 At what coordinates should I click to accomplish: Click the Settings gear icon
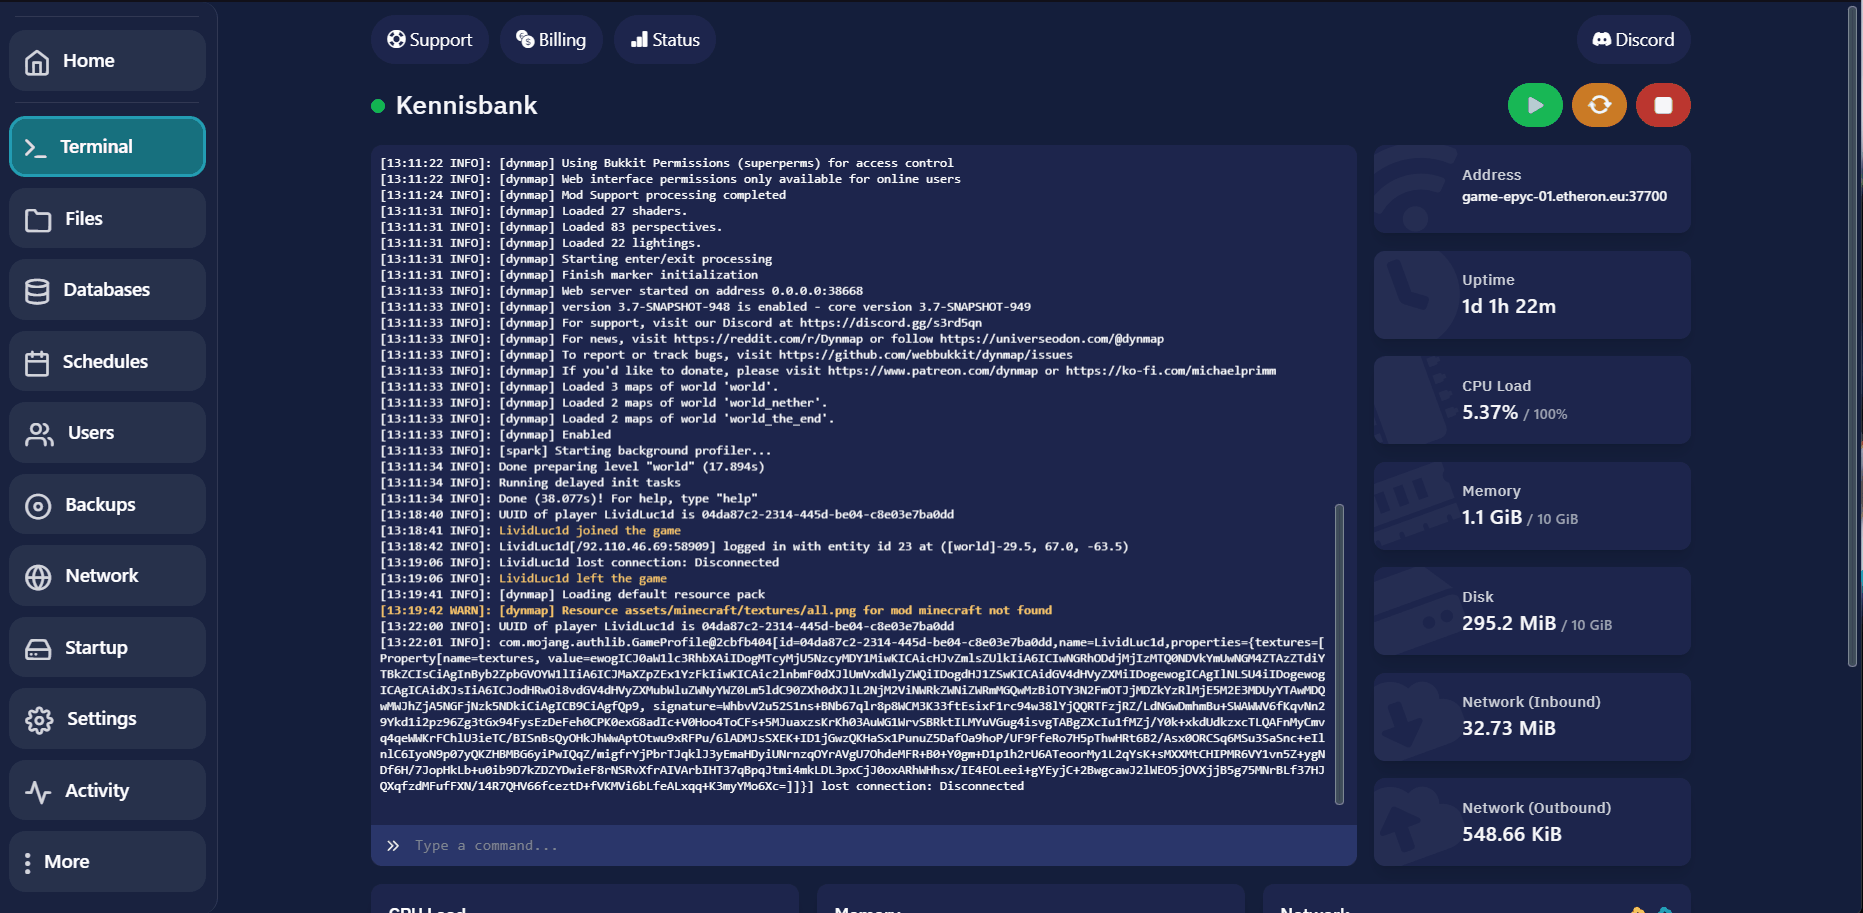39,720
